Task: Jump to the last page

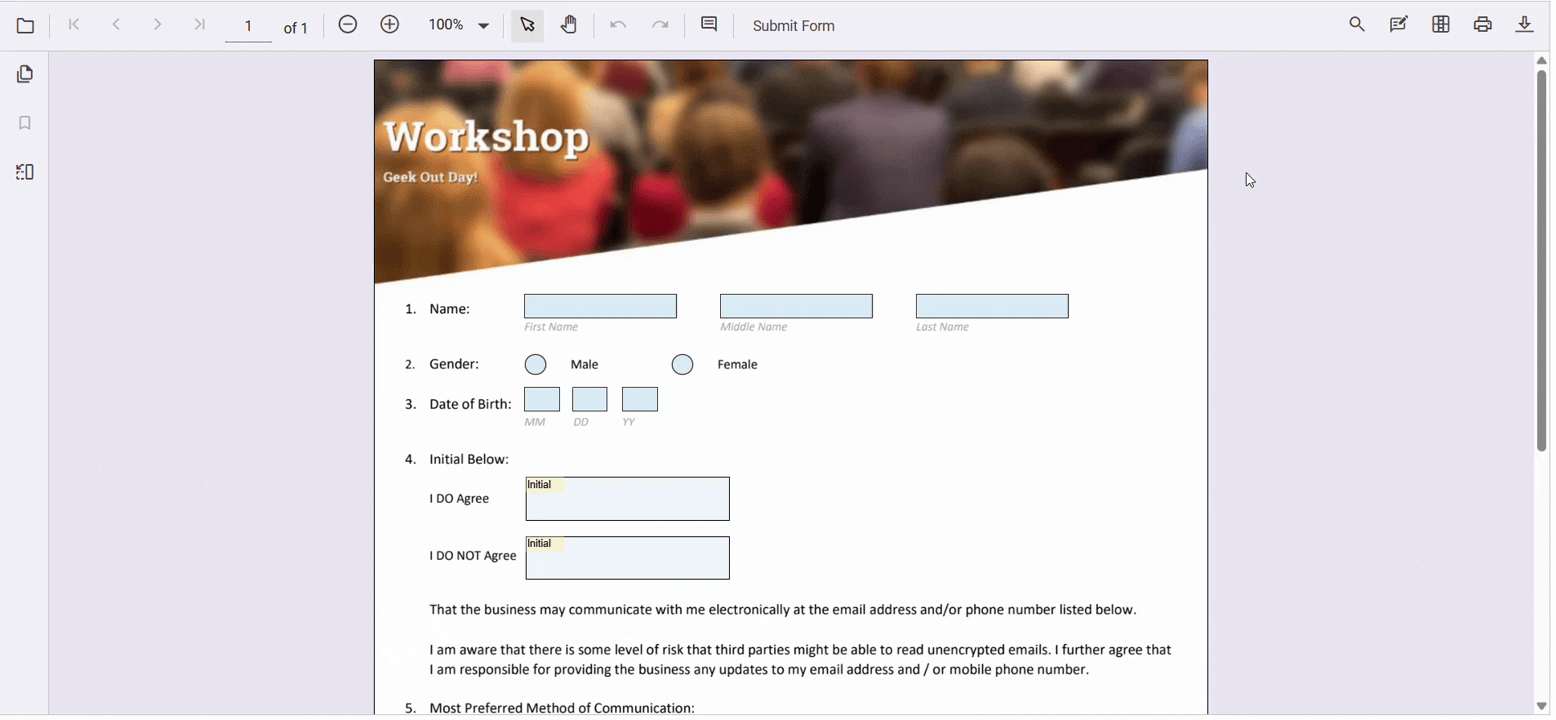Action: (x=199, y=24)
